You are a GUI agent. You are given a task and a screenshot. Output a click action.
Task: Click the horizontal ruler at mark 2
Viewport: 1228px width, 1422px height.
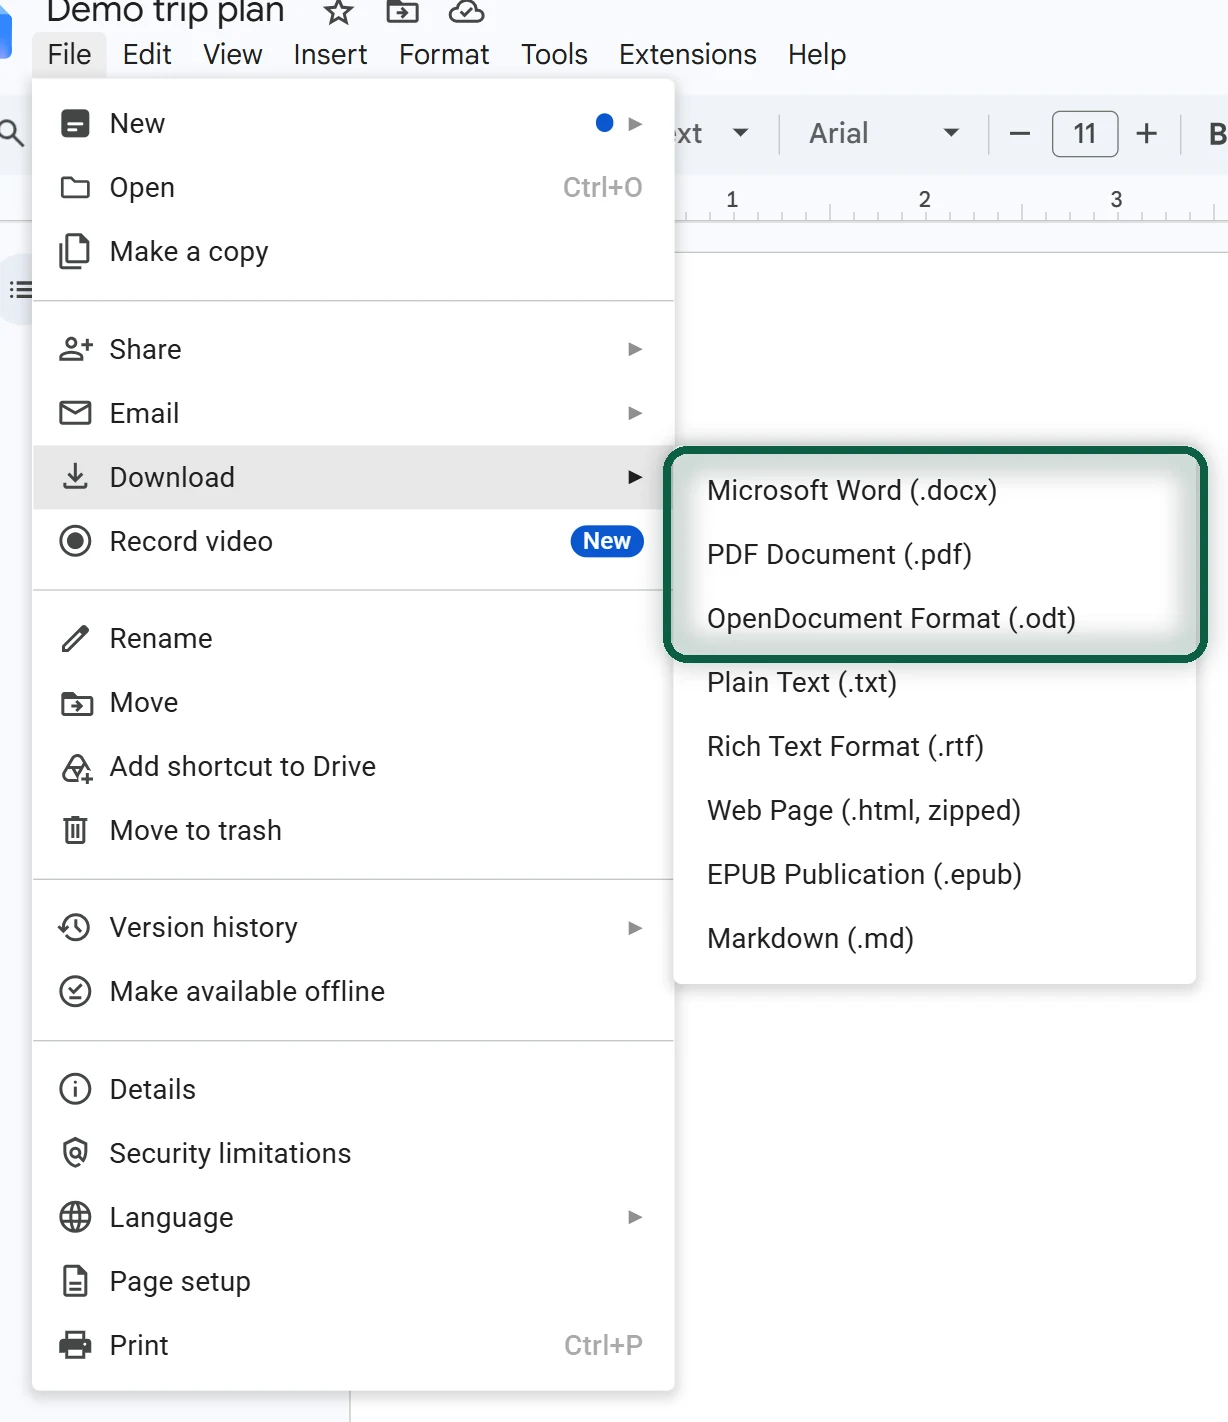click(925, 200)
